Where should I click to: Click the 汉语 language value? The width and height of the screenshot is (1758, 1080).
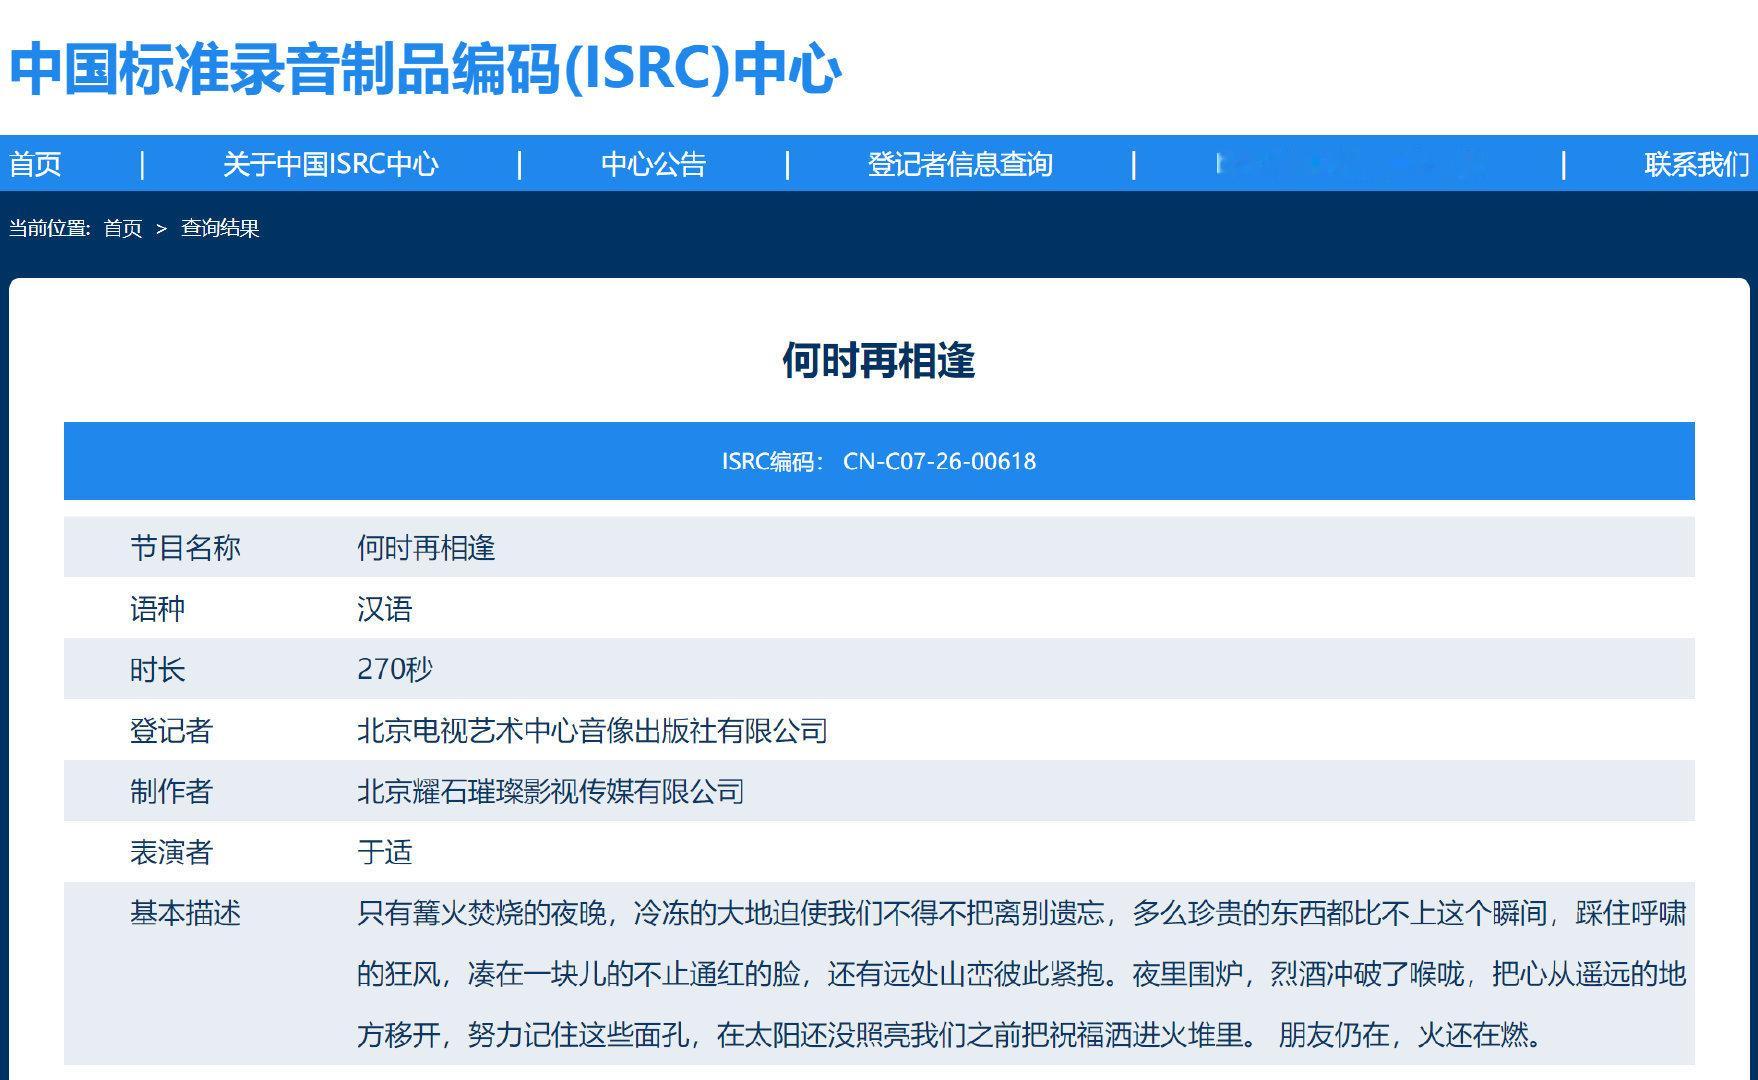click(385, 609)
